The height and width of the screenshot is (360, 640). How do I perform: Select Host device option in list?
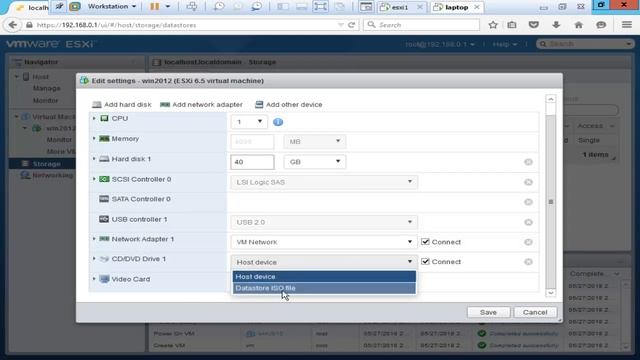[x=324, y=277]
